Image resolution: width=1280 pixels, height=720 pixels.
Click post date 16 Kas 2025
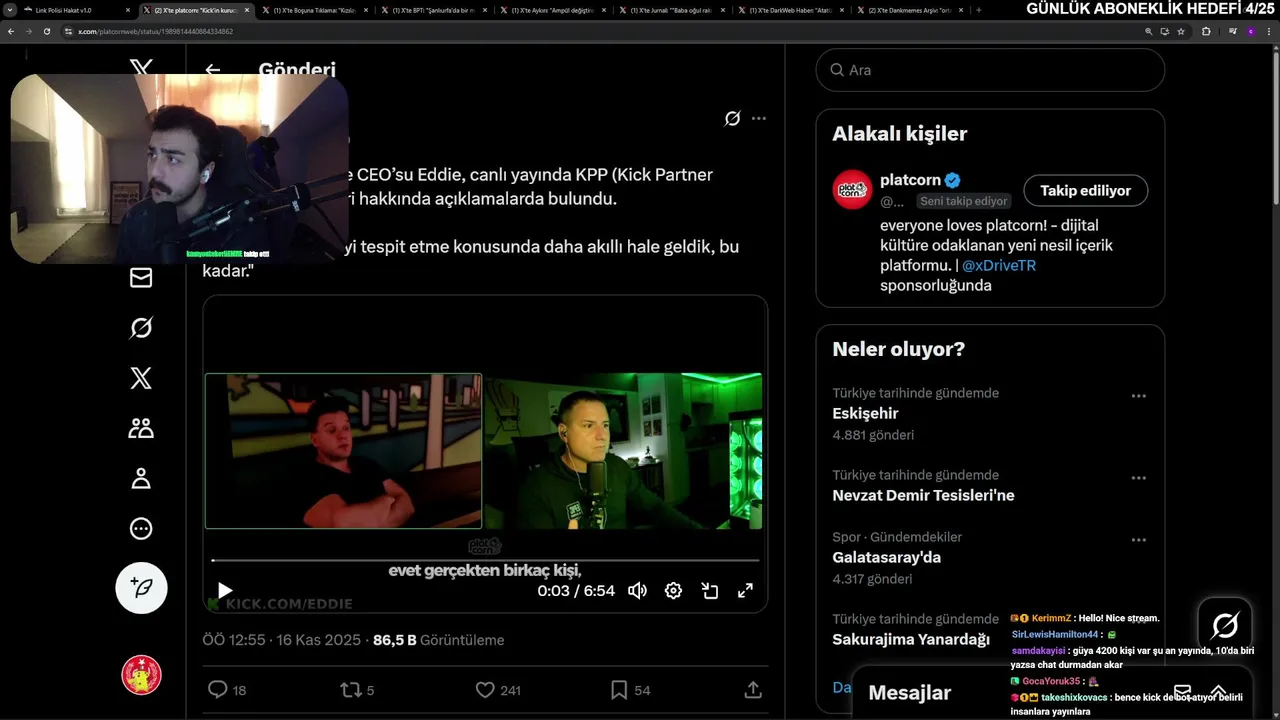tap(318, 640)
